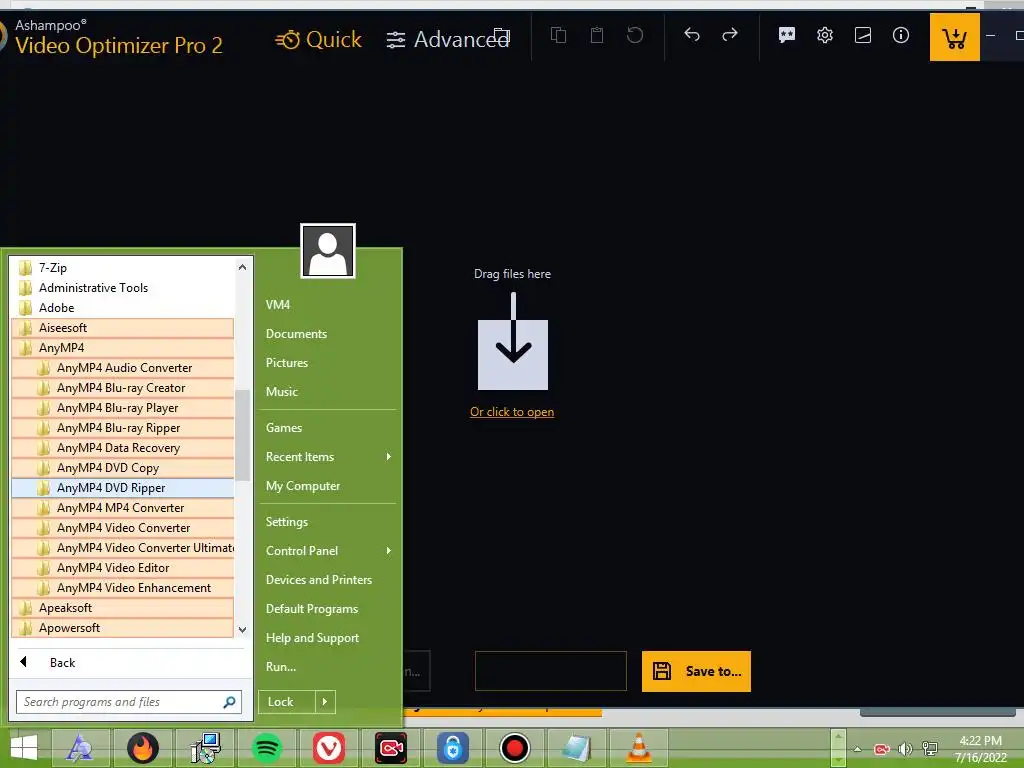This screenshot has width=1024, height=768.
Task: Click the copy icon in Ashampoo toolbar
Action: (x=558, y=35)
